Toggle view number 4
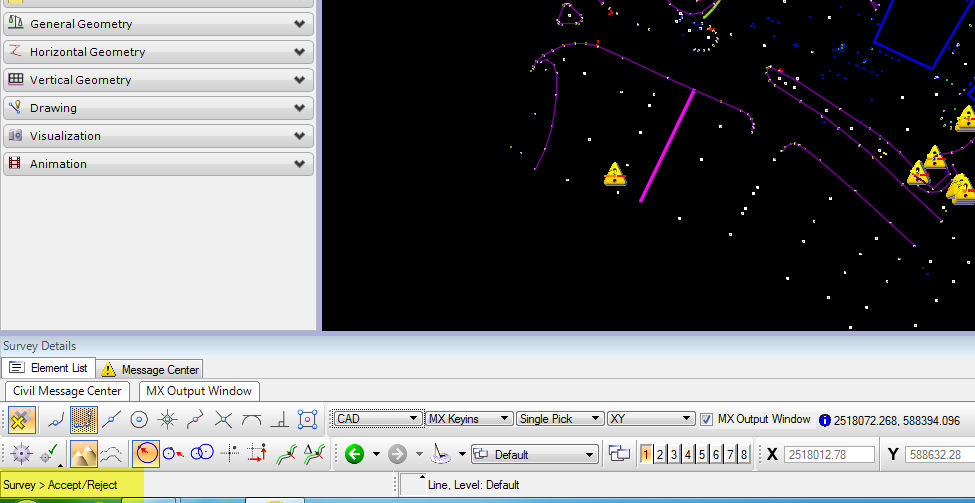 [x=688, y=455]
